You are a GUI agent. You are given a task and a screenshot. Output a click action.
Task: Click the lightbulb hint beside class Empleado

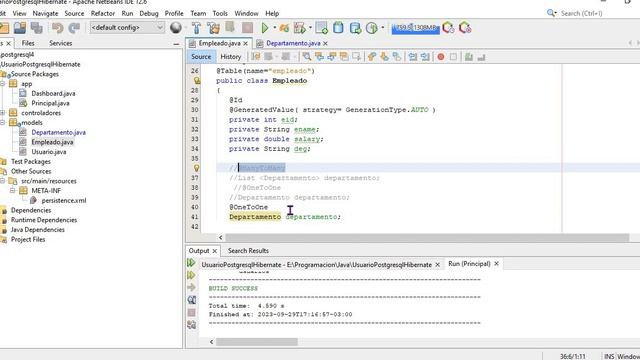point(197,80)
